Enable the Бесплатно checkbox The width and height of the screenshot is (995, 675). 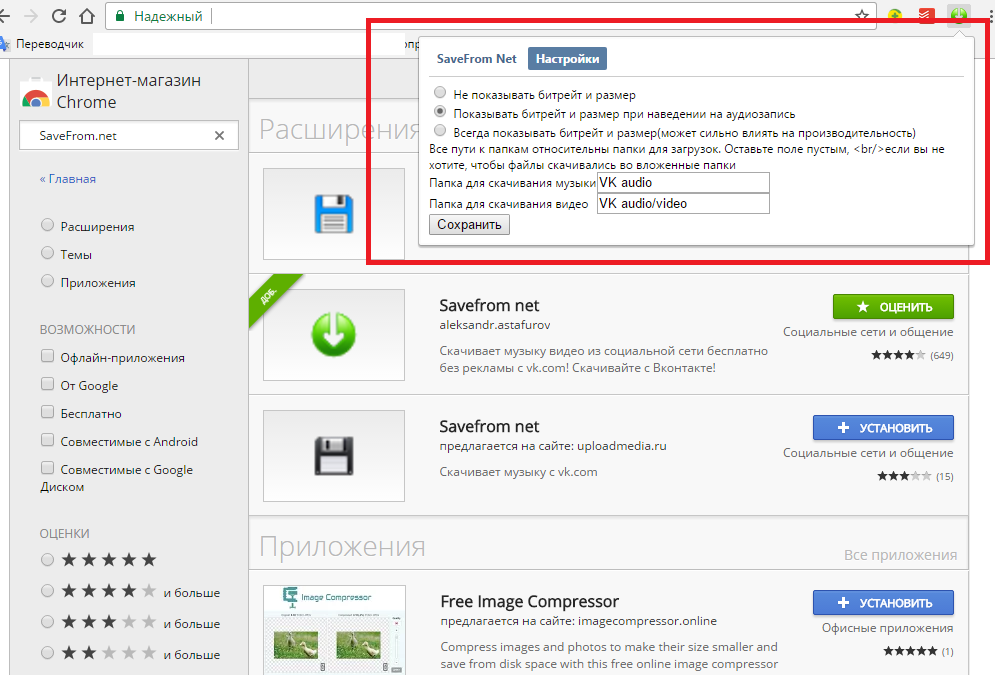[47, 412]
